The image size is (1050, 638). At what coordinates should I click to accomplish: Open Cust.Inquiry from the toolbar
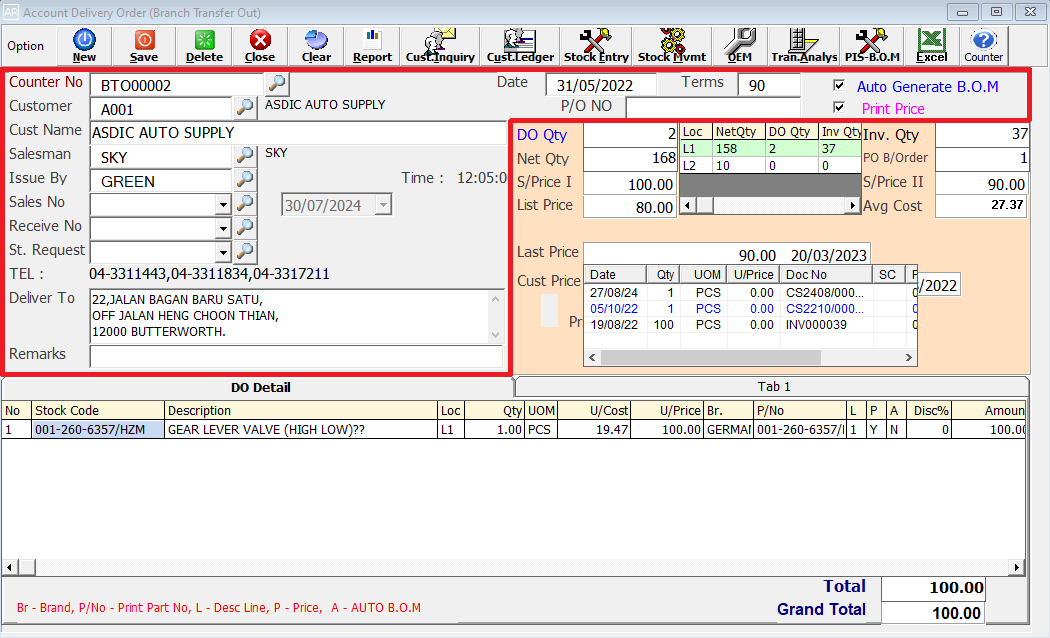[440, 46]
